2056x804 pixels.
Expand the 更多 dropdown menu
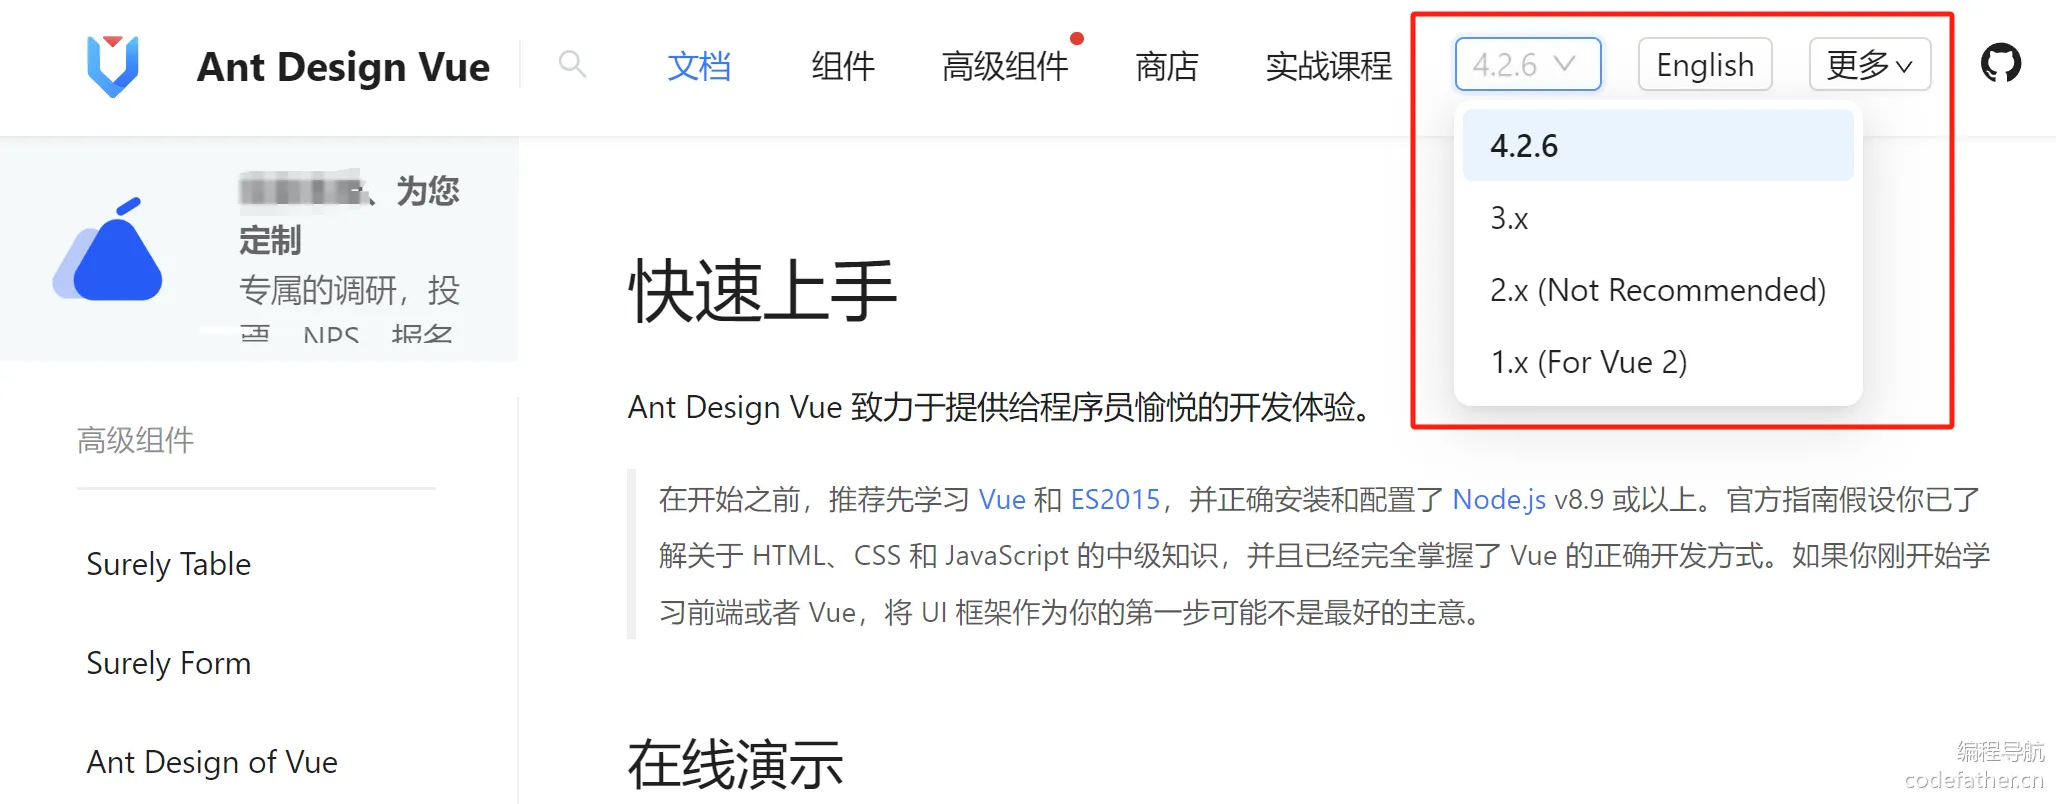click(1869, 64)
